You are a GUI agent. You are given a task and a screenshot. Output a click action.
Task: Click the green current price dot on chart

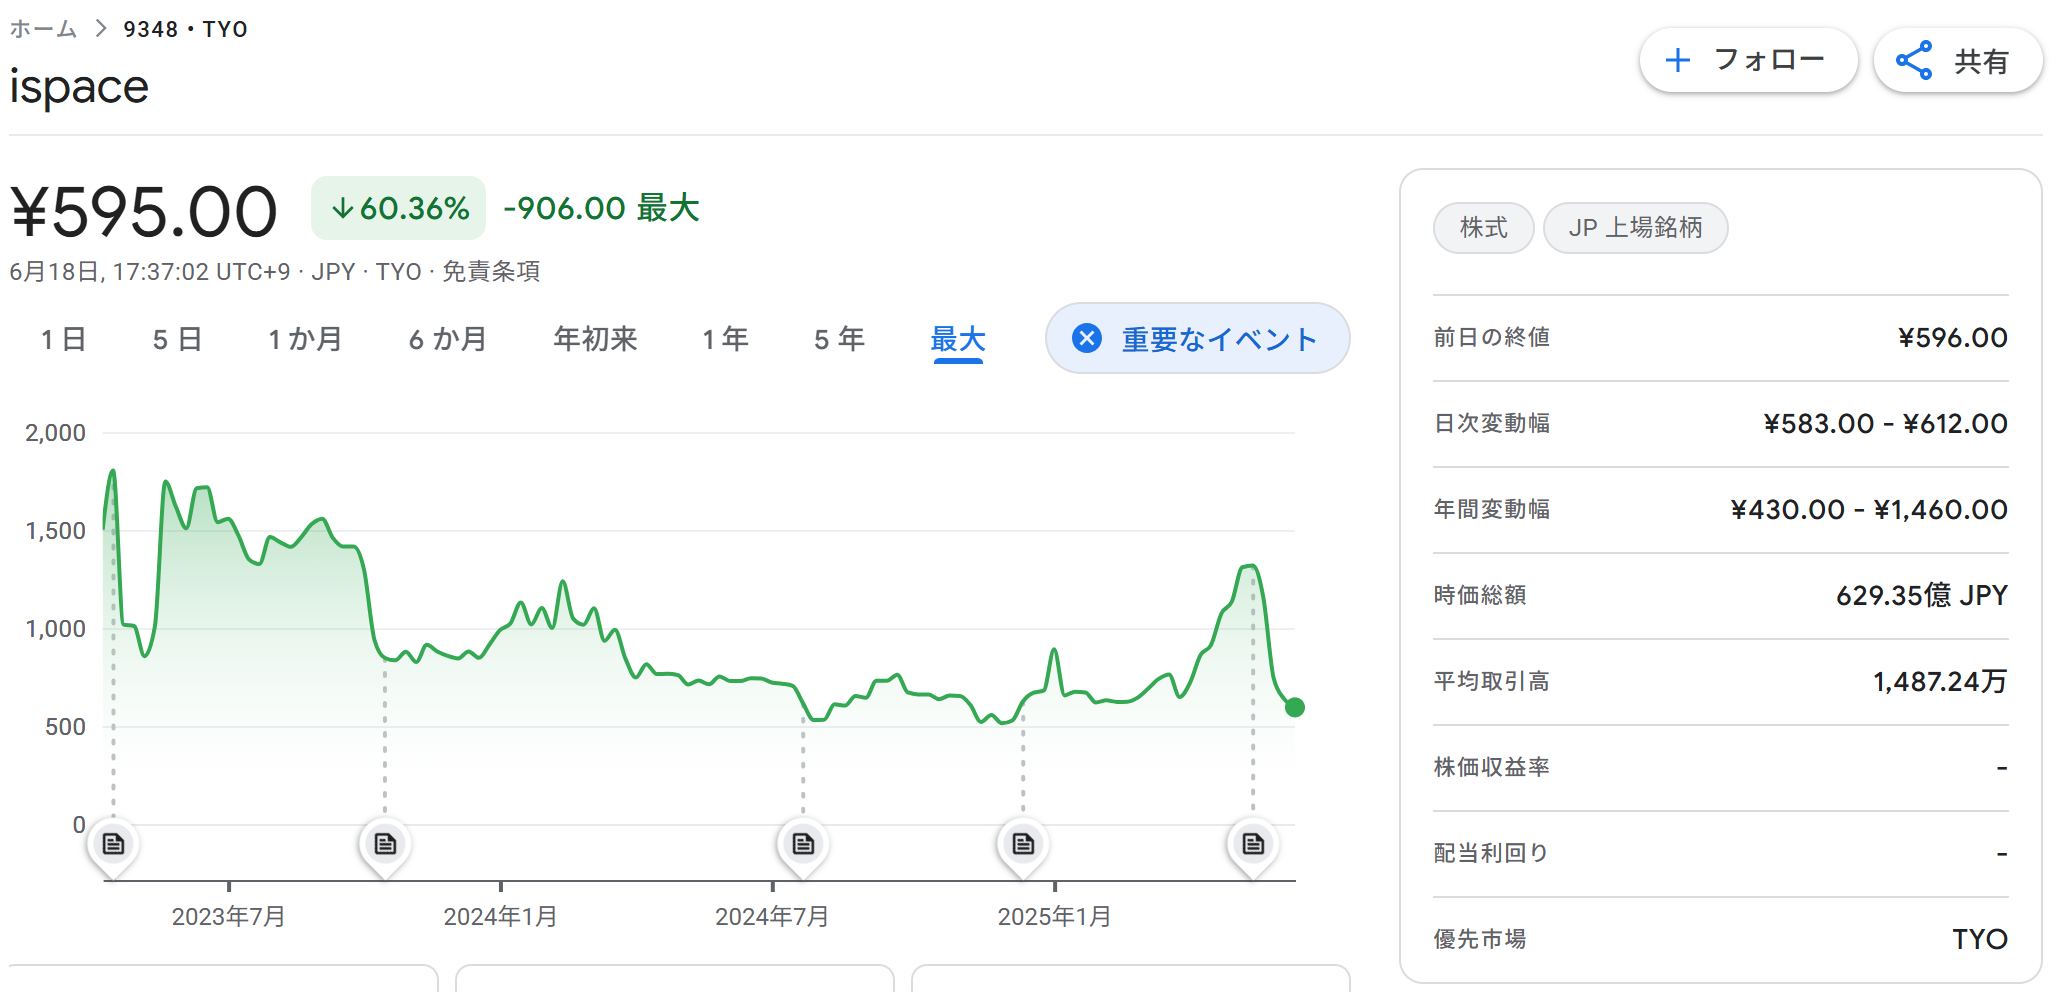point(1295,707)
